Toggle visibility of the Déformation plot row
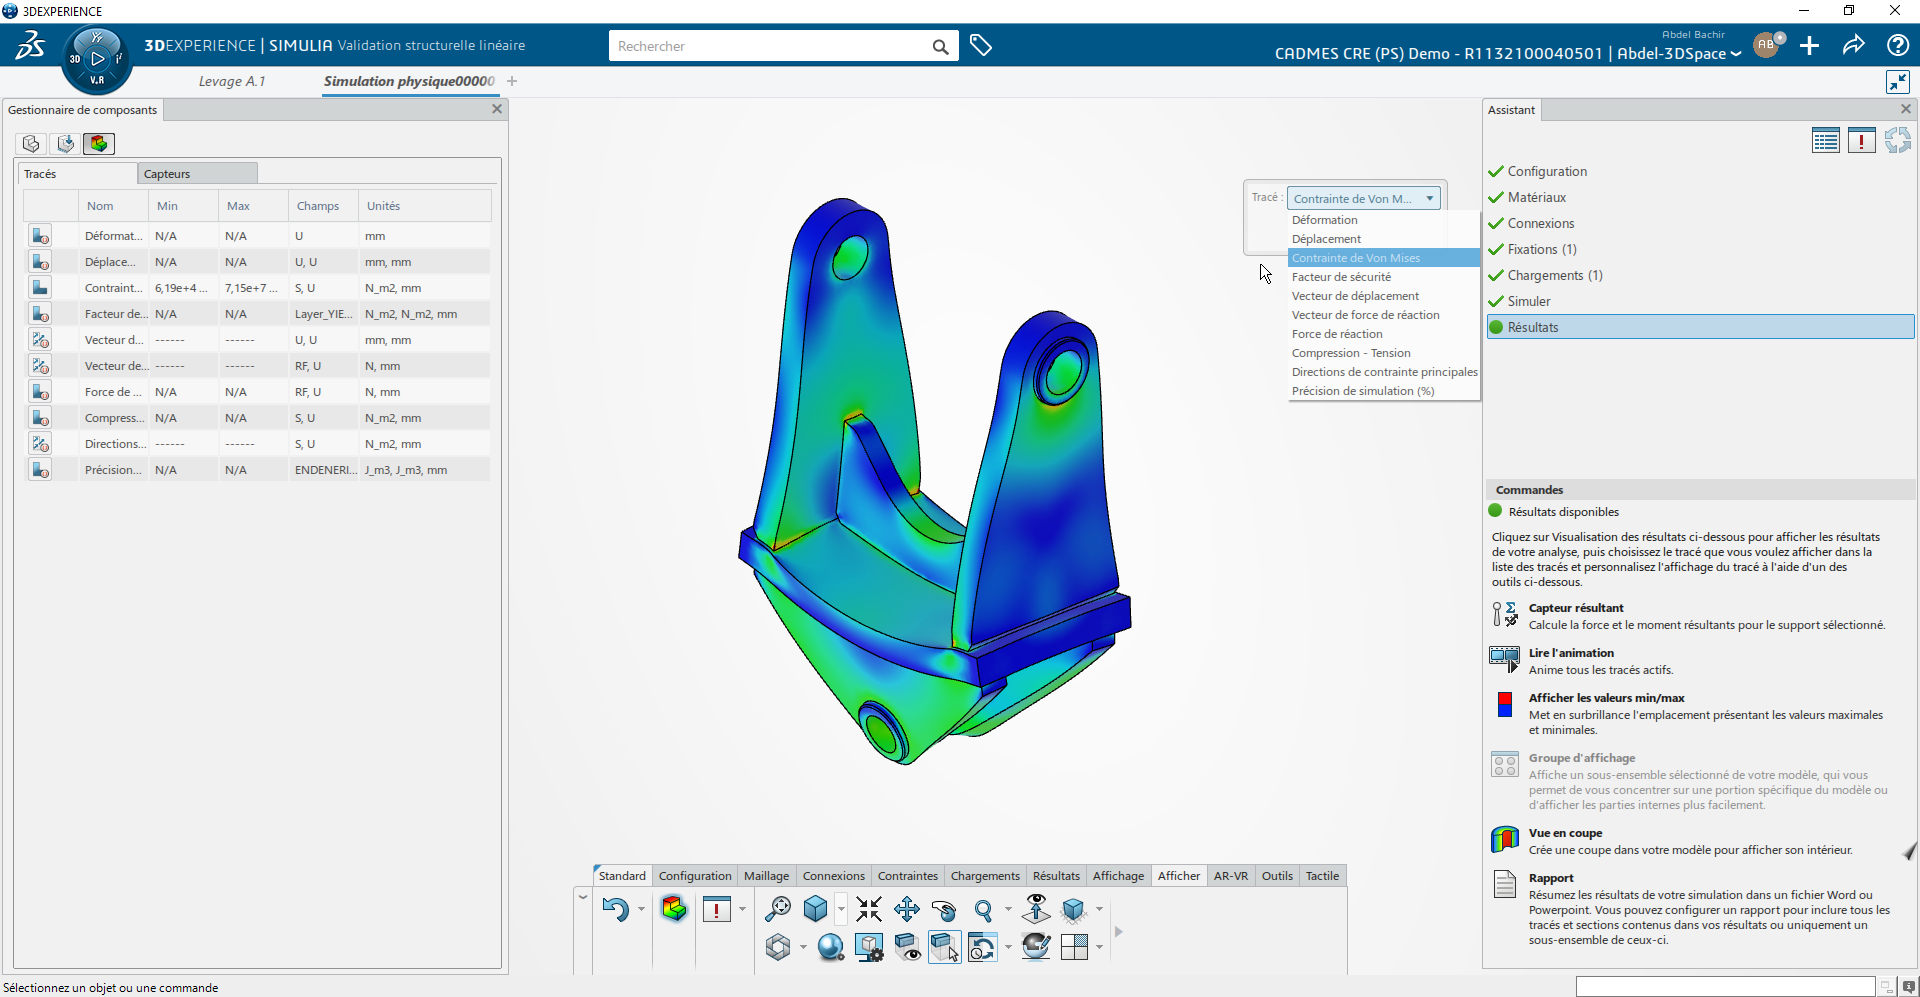Image resolution: width=1920 pixels, height=997 pixels. tap(40, 235)
